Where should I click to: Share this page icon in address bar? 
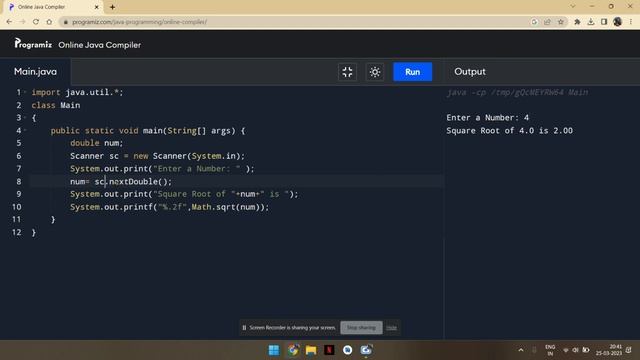547,22
